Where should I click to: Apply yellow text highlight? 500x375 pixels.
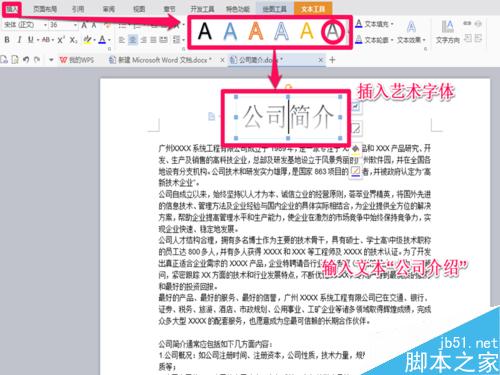point(87,40)
